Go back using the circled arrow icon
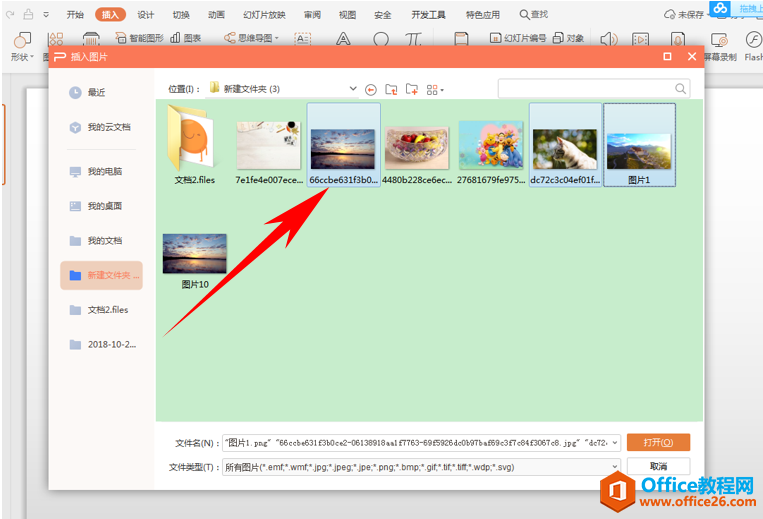Viewport: 763px width, 519px height. (x=371, y=89)
